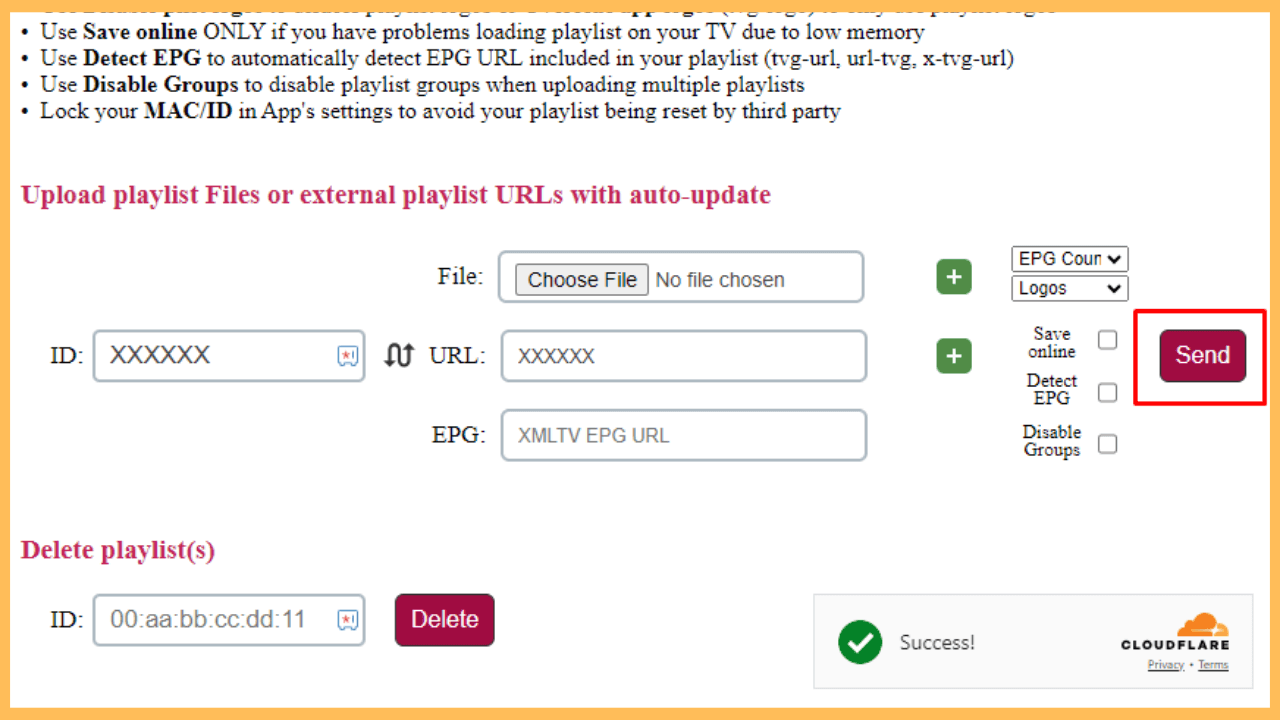Enable the Save online checkbox

pyautogui.click(x=1107, y=340)
